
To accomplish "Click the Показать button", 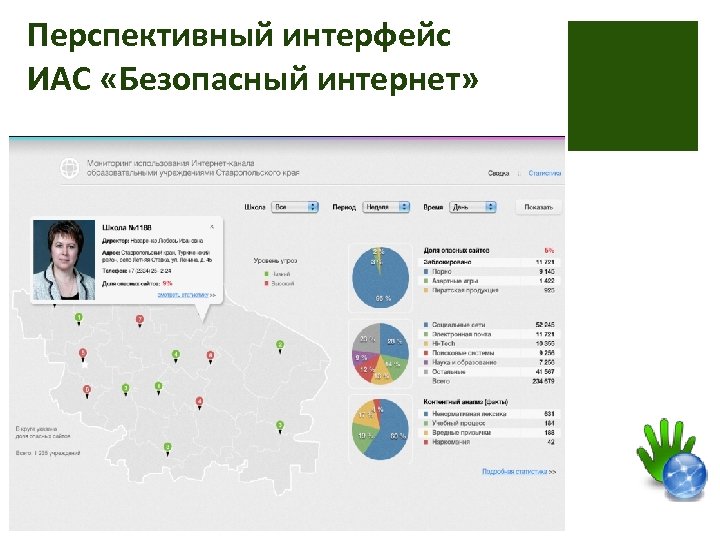I will click(539, 207).
